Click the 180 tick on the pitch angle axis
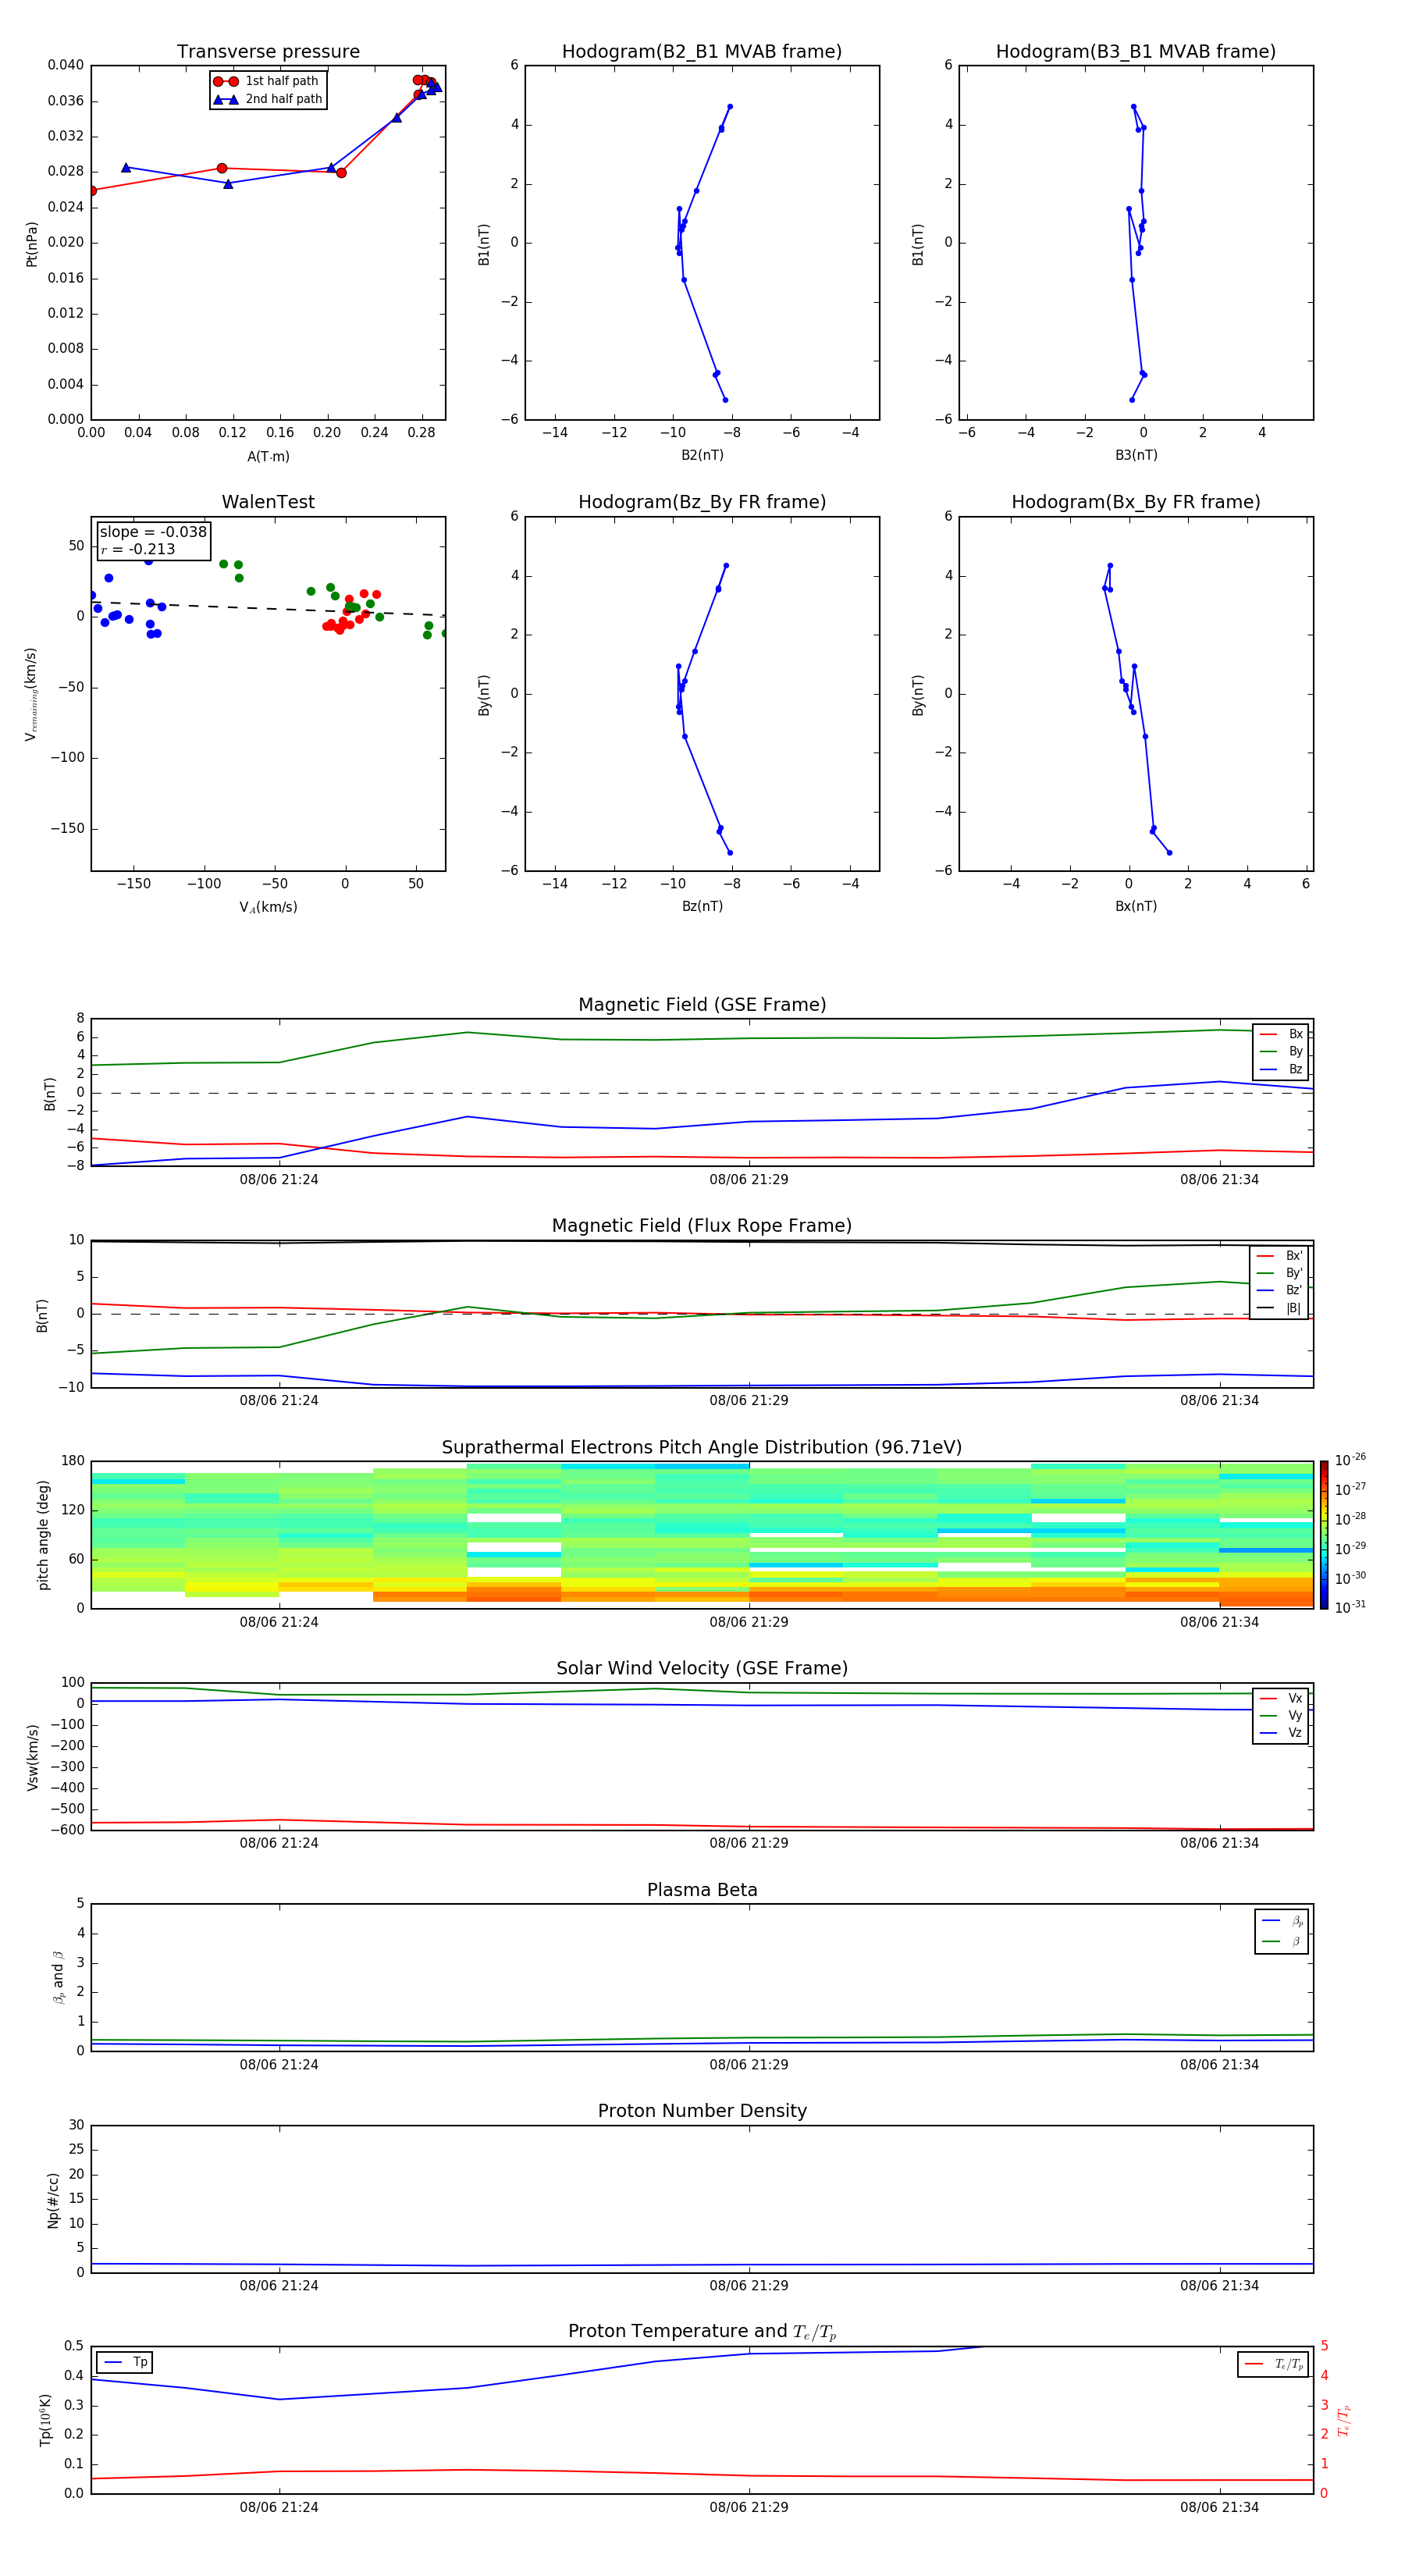Image resolution: width=1405 pixels, height=2576 pixels. point(73,1461)
